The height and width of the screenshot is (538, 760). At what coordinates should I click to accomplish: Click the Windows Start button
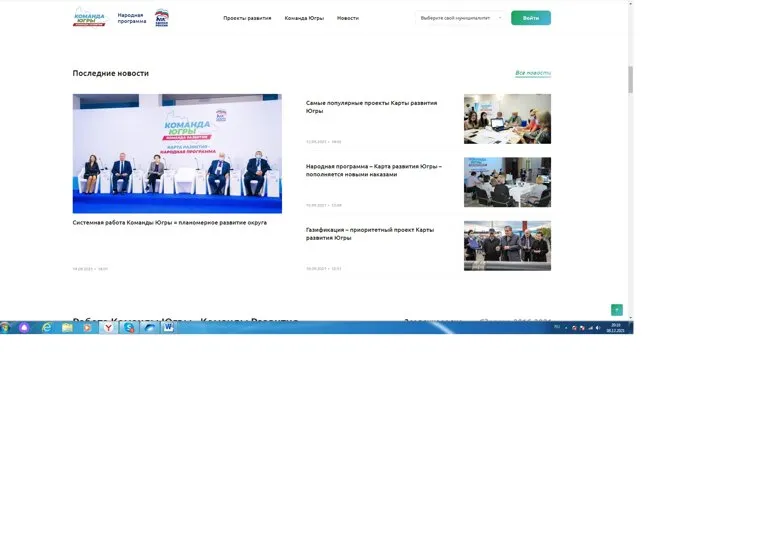pyautogui.click(x=6, y=328)
